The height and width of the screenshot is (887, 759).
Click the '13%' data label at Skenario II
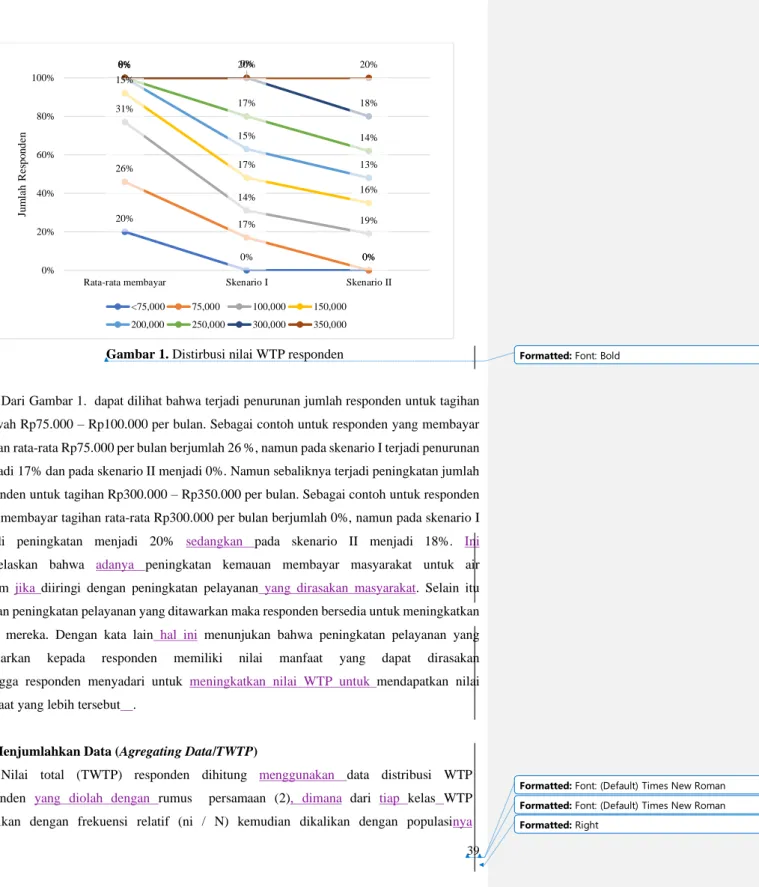pyautogui.click(x=369, y=165)
